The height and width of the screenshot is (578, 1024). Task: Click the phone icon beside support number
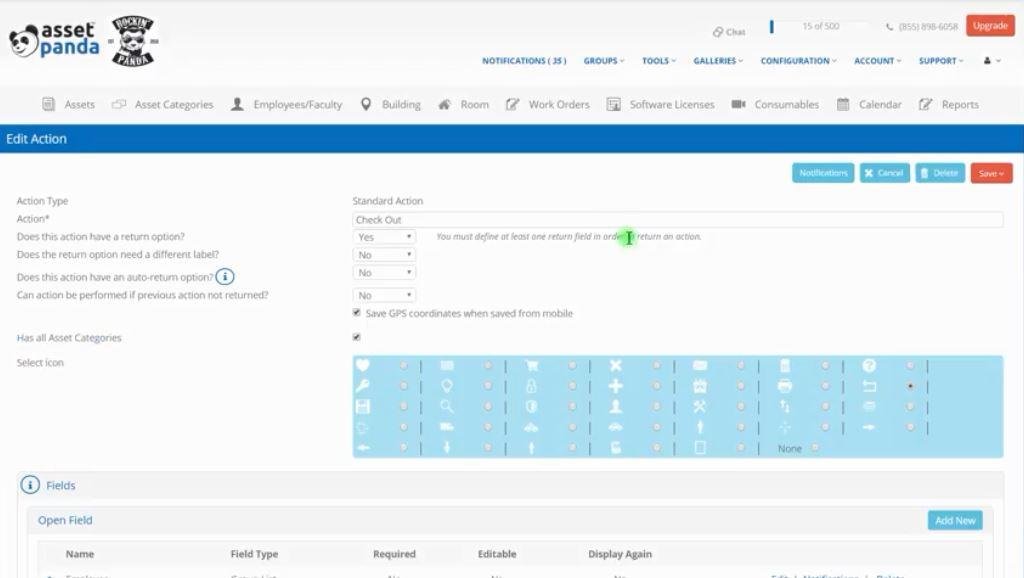point(889,27)
